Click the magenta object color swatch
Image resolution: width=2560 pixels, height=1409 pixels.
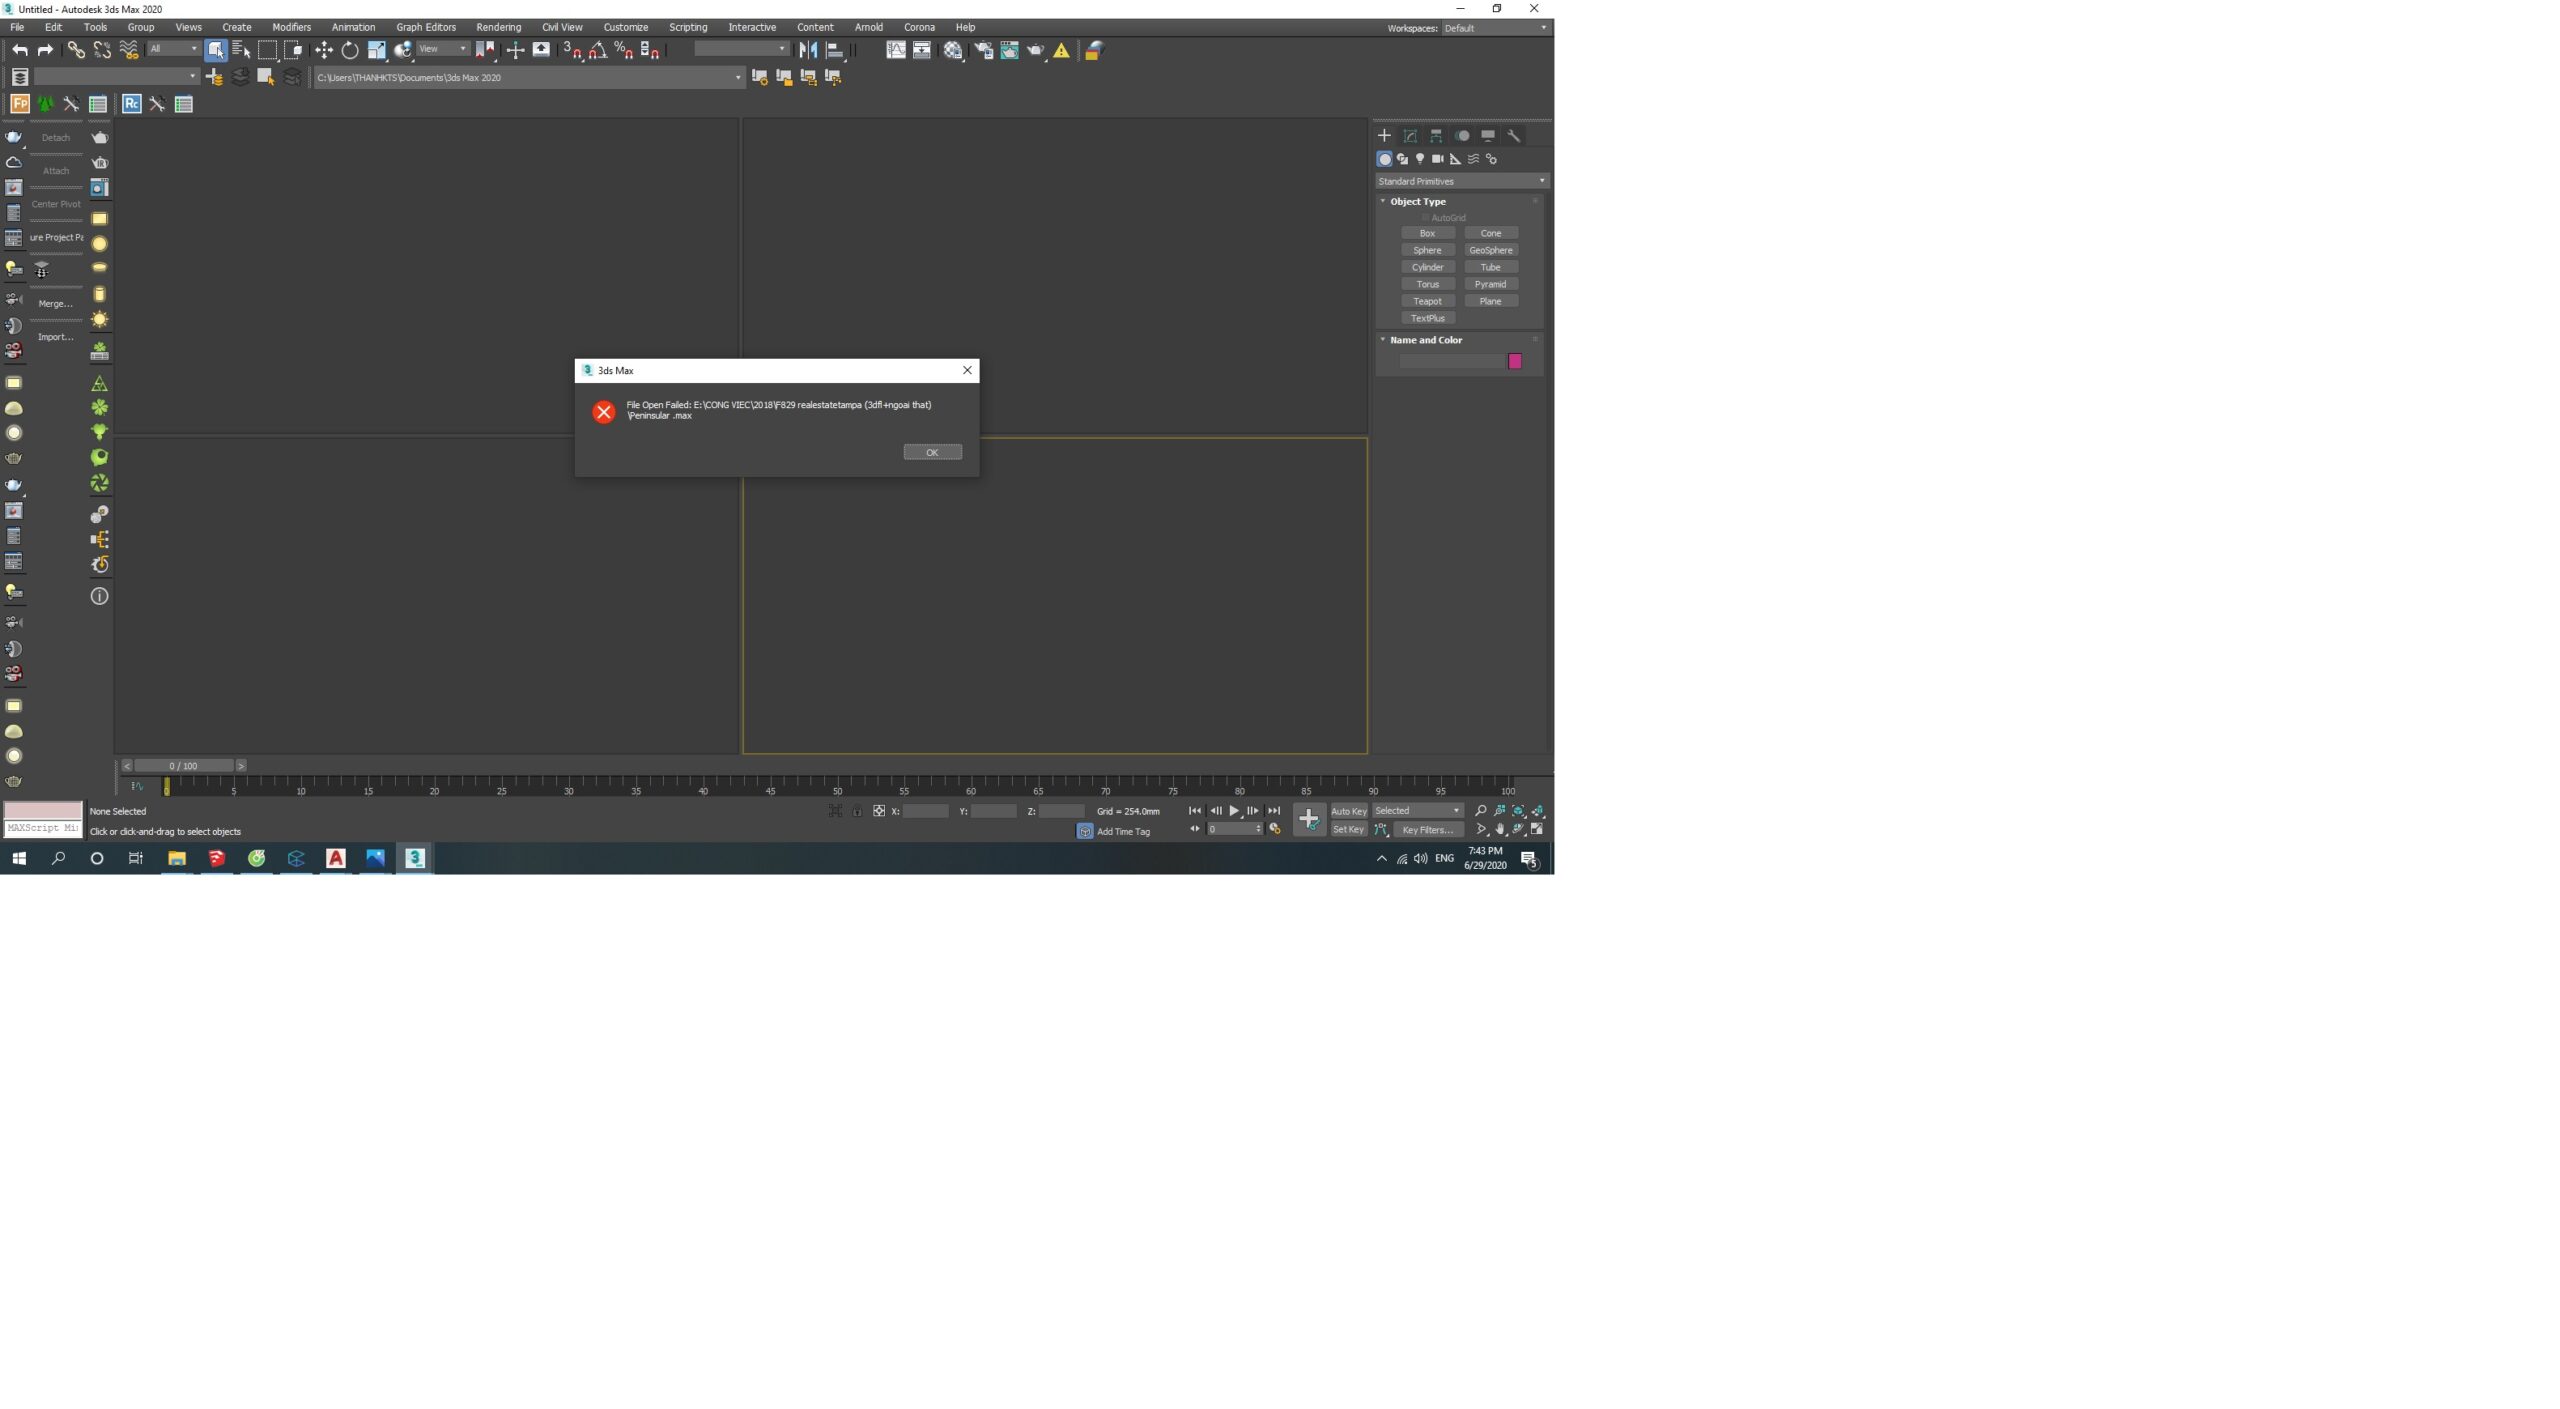pos(1514,361)
